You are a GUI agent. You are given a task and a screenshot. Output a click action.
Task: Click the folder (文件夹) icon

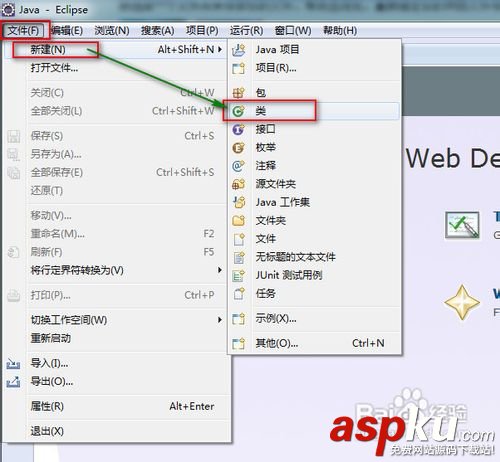pyautogui.click(x=239, y=221)
